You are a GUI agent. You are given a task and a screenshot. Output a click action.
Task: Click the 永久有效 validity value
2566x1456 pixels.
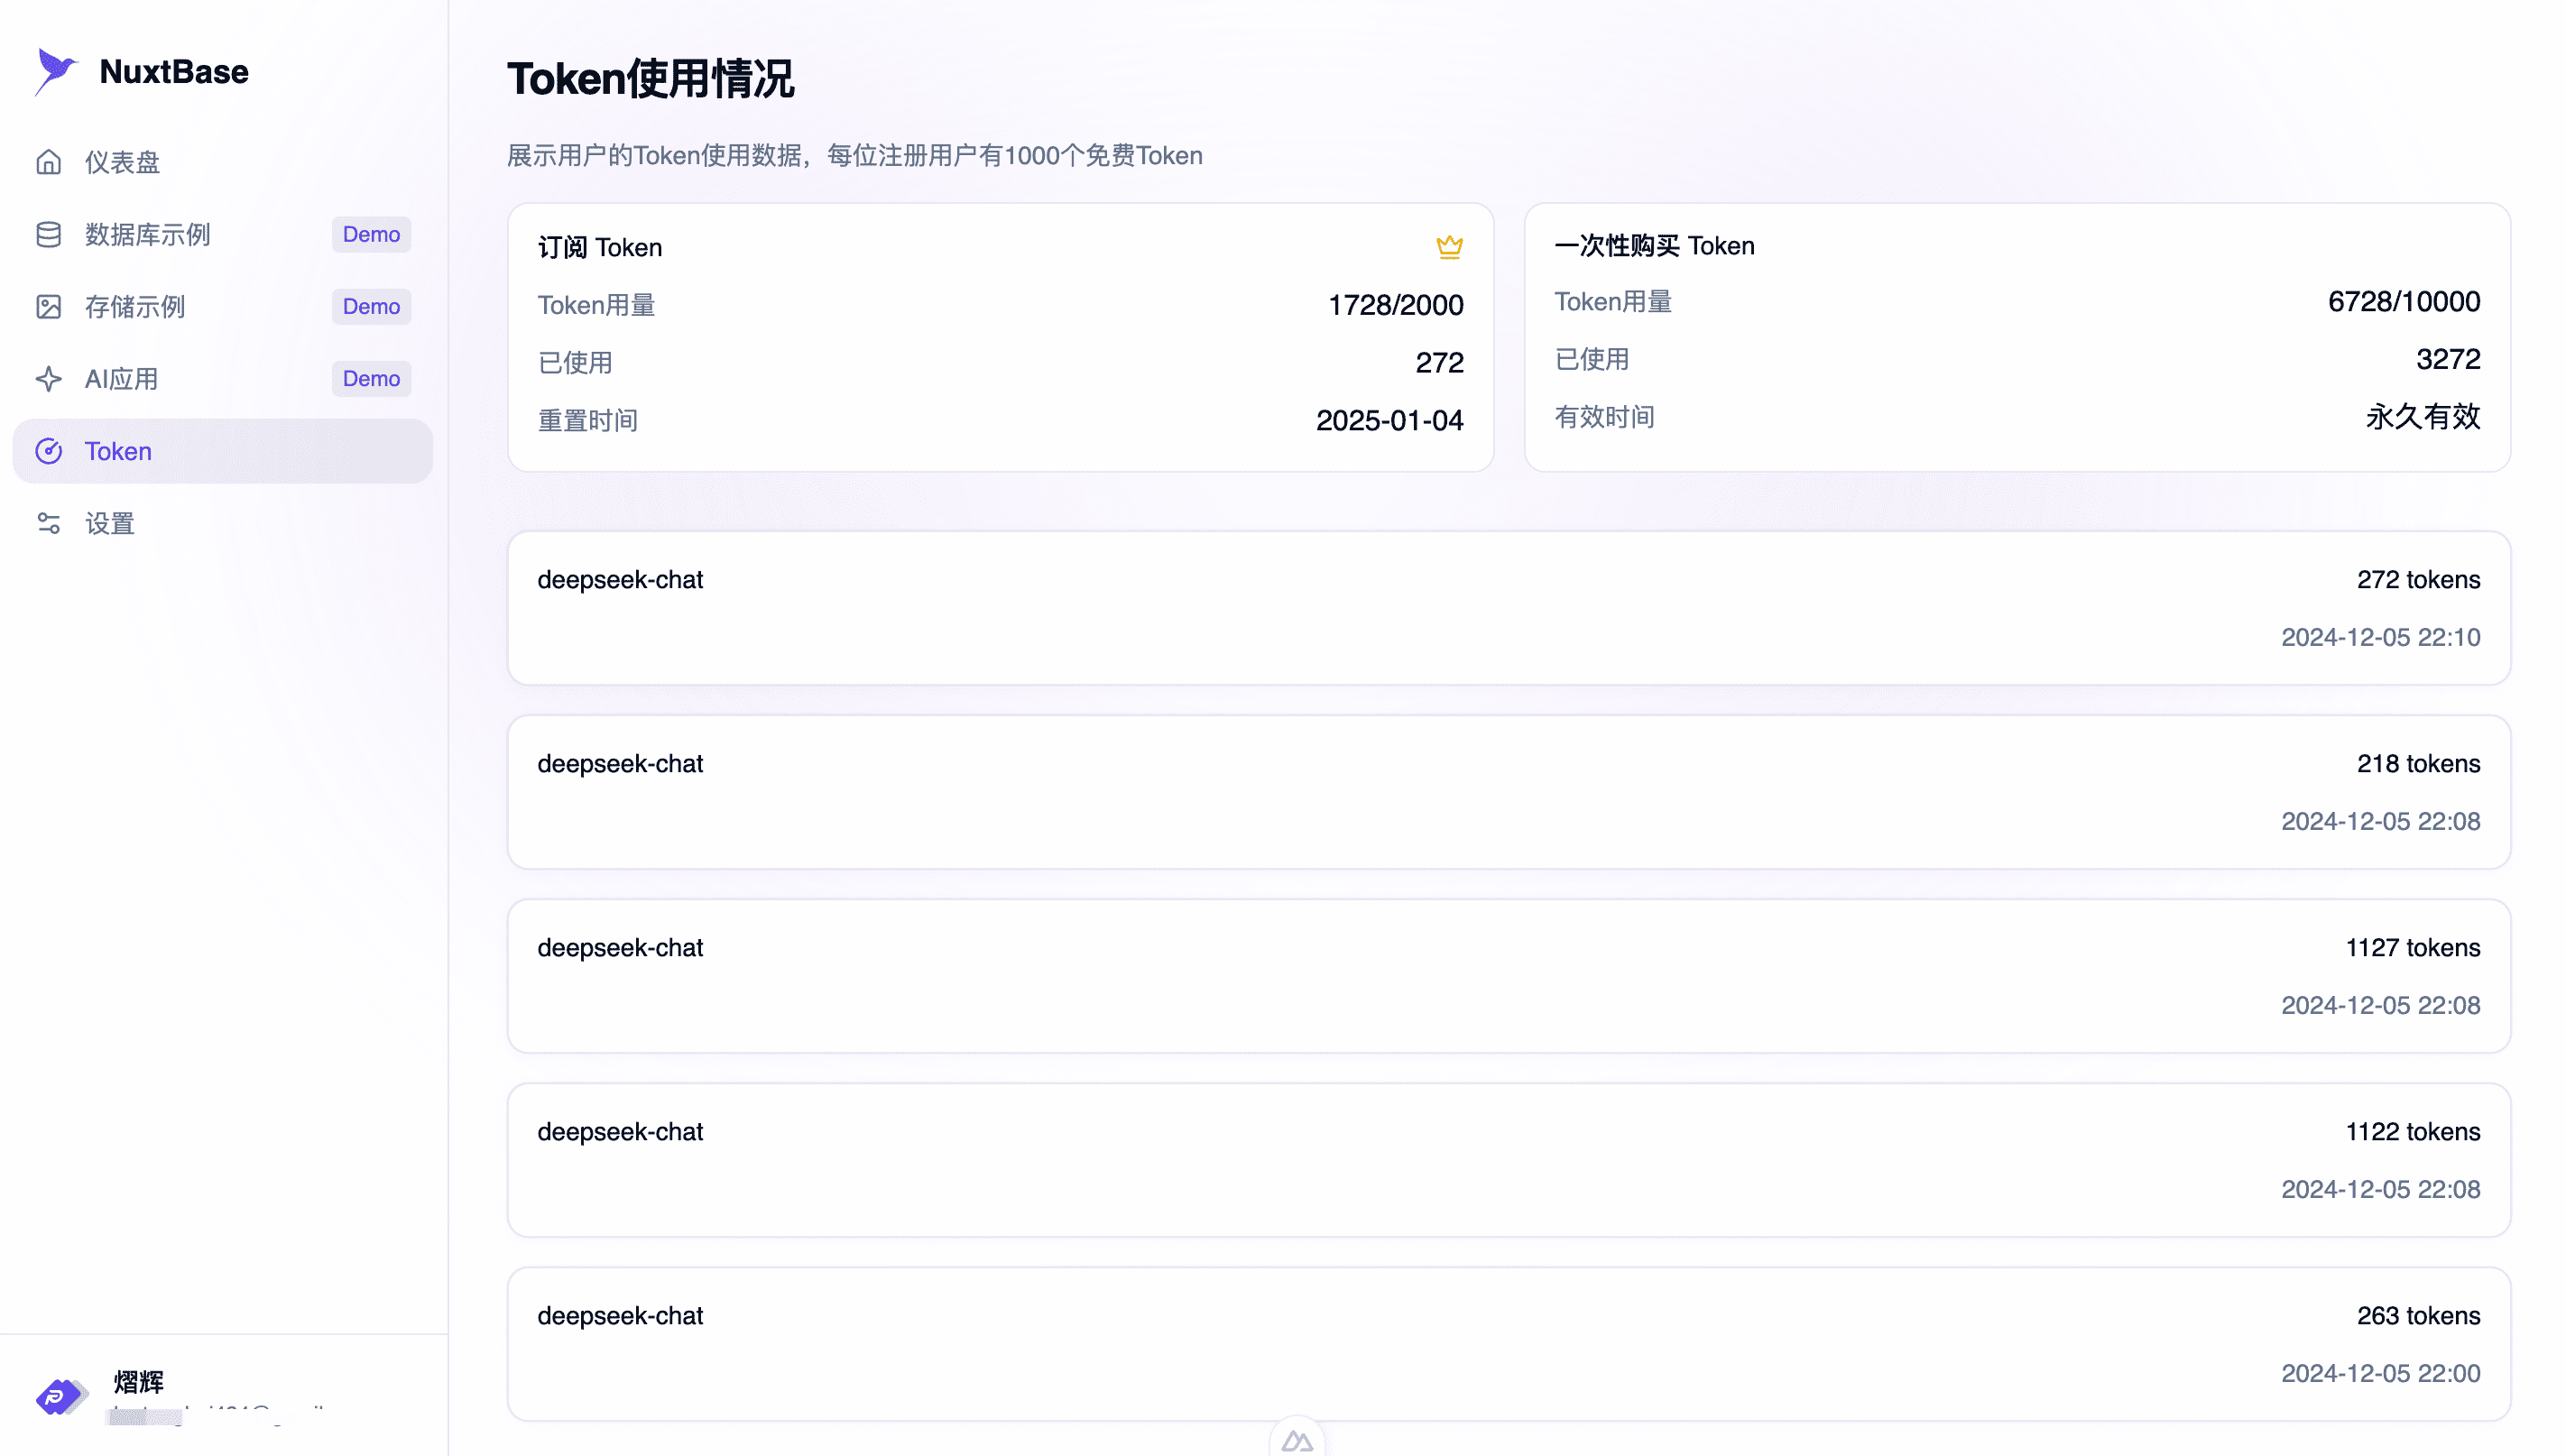coord(2423,417)
